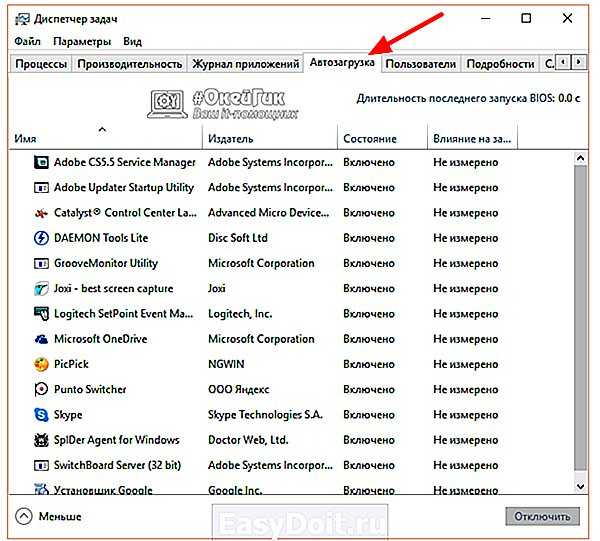Image resolution: width=600 pixels, height=541 pixels.
Task: Click the BIOS last startup duration text
Action: pyautogui.click(x=468, y=98)
